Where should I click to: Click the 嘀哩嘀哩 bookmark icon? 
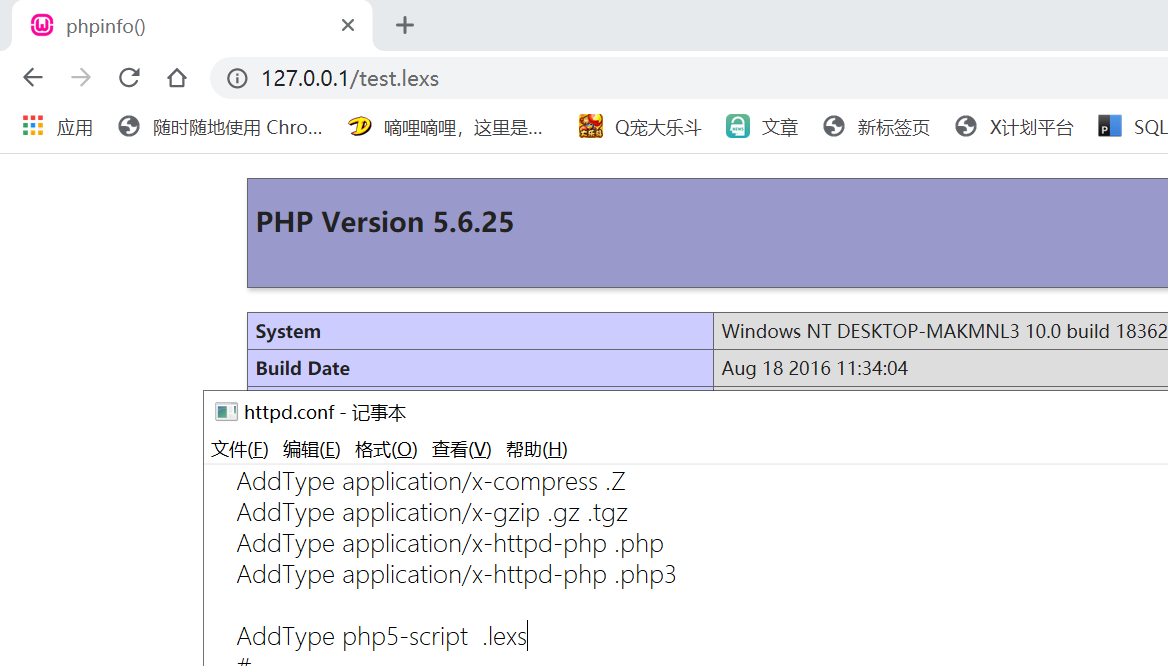tap(360, 126)
